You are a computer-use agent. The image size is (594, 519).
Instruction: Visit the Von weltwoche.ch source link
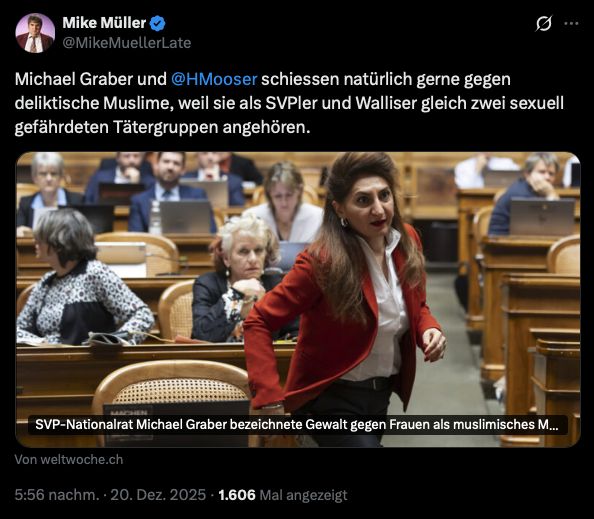tap(69, 460)
